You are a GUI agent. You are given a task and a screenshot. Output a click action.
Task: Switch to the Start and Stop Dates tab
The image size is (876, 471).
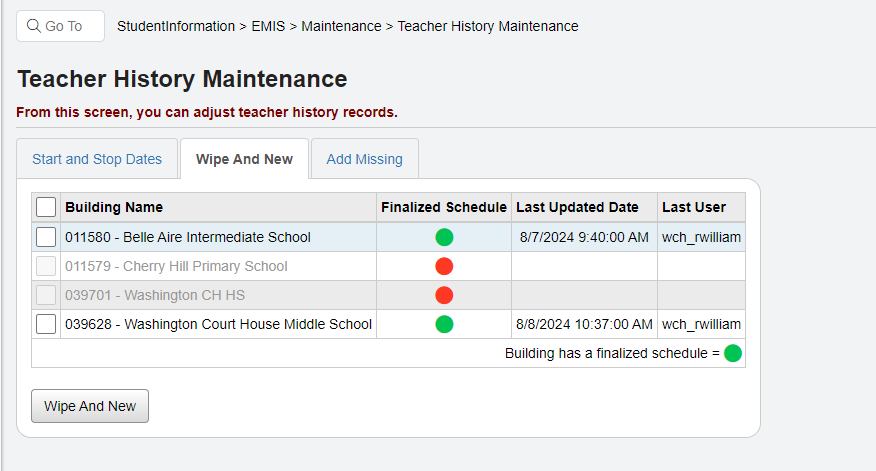tap(97, 159)
